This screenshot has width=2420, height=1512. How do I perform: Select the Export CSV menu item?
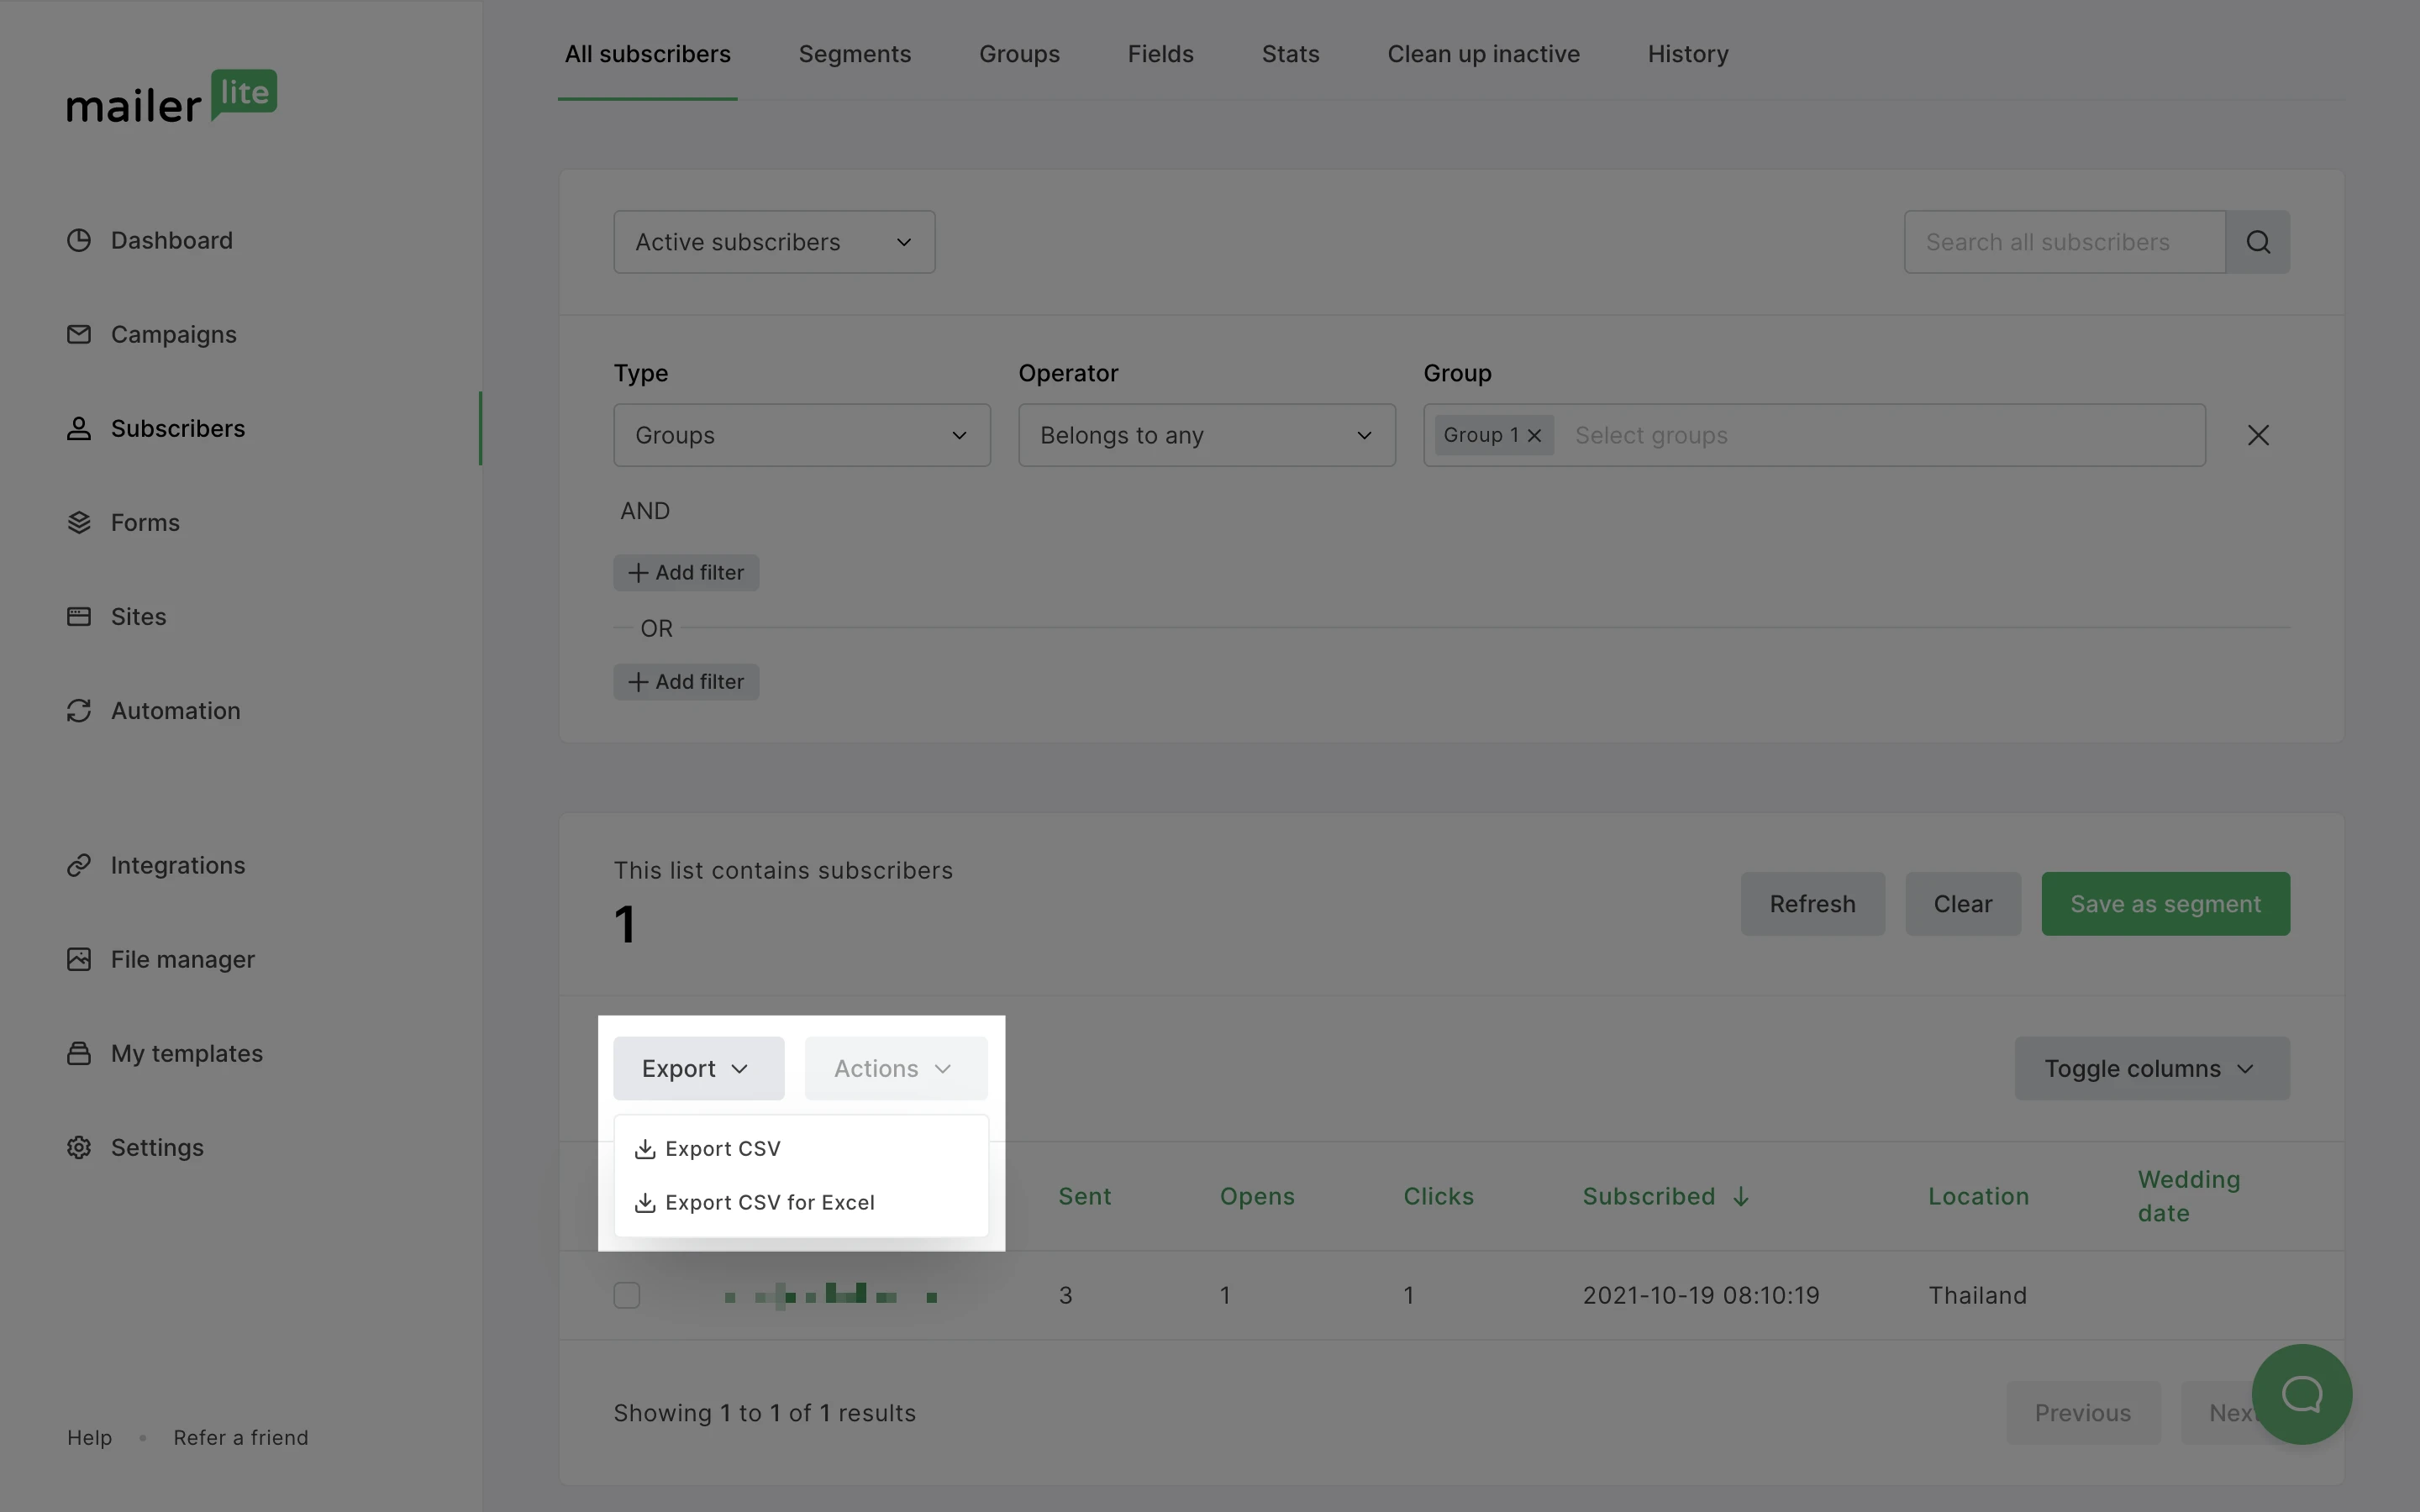click(x=722, y=1149)
